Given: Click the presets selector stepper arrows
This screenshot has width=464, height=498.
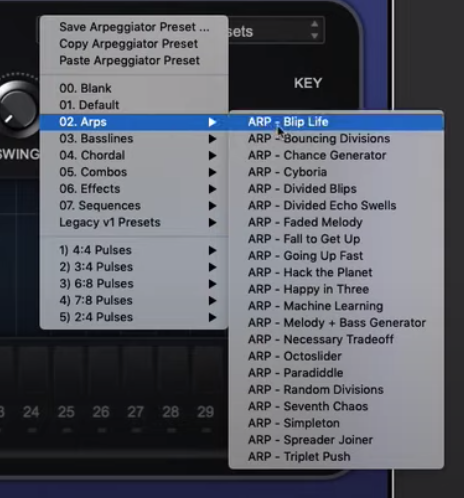Looking at the screenshot, I should [x=314, y=29].
